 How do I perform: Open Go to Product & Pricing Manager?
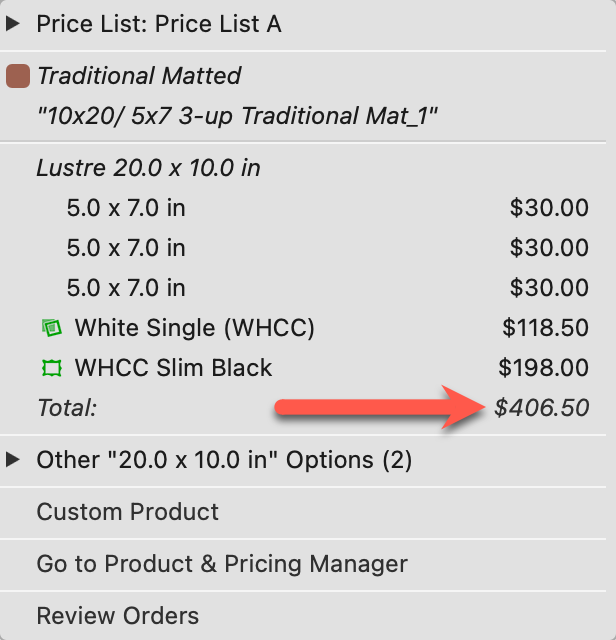pos(222,564)
